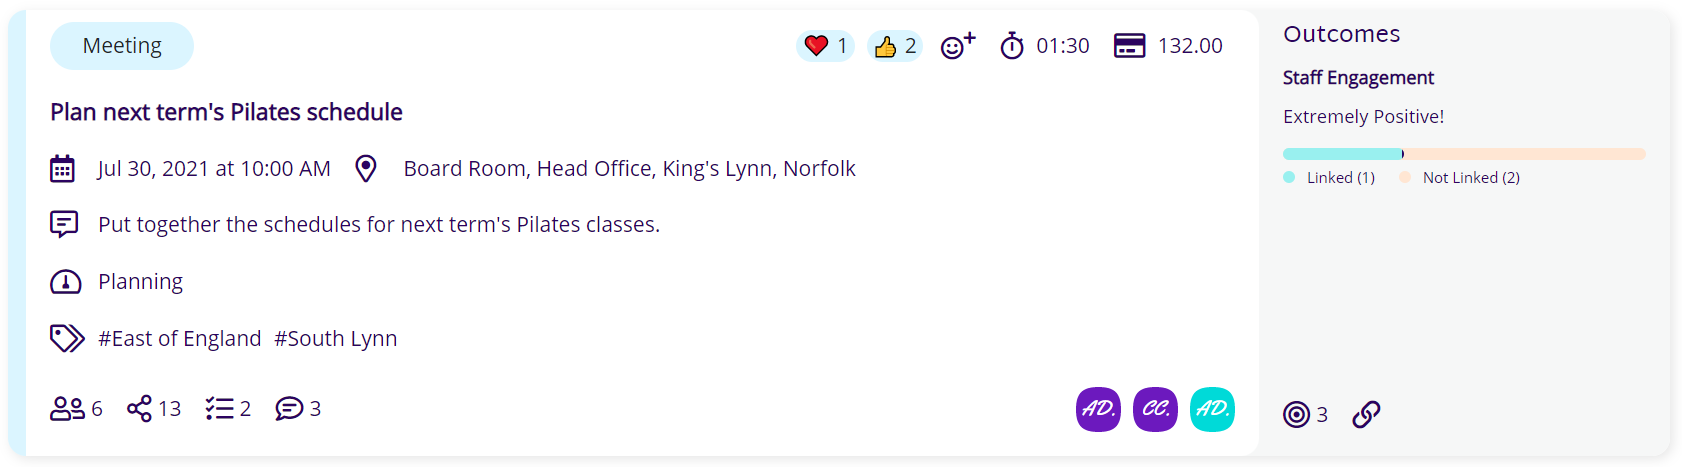Image resolution: width=1682 pixels, height=467 pixels.
Task: Click the heart reaction badge
Action: click(x=825, y=46)
